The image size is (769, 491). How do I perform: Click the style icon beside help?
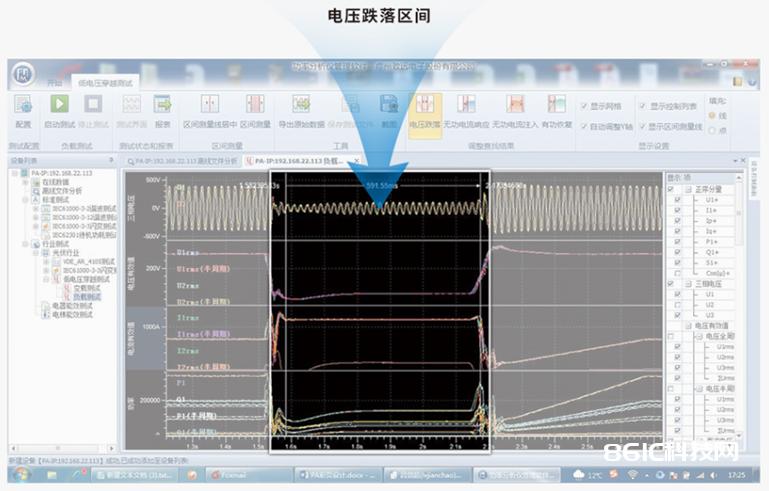pyautogui.click(x=738, y=81)
